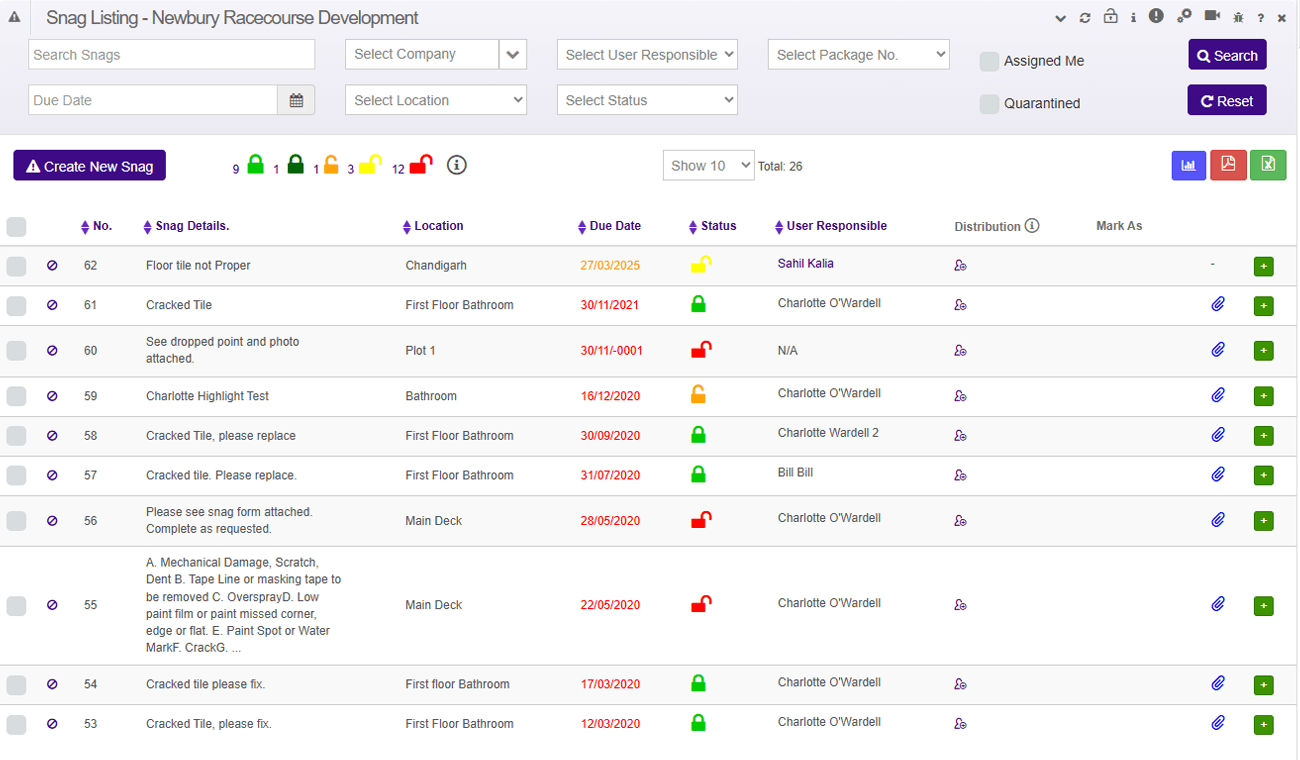Image resolution: width=1300 pixels, height=760 pixels.
Task: Enable the Assigned Me checkbox
Action: click(x=989, y=61)
